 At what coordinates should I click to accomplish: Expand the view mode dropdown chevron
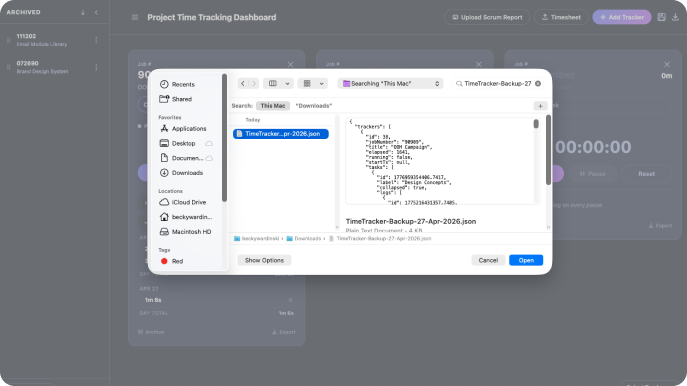tap(287, 84)
